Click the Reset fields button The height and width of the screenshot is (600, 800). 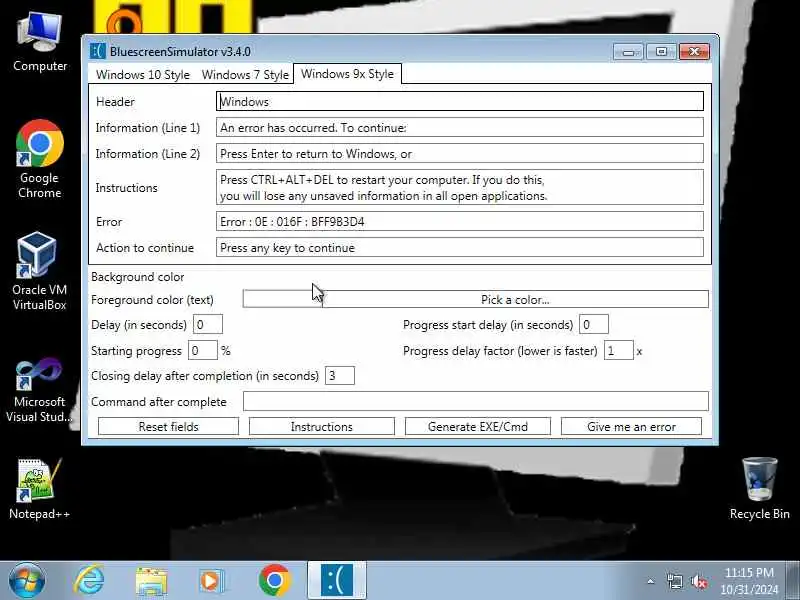(168, 427)
